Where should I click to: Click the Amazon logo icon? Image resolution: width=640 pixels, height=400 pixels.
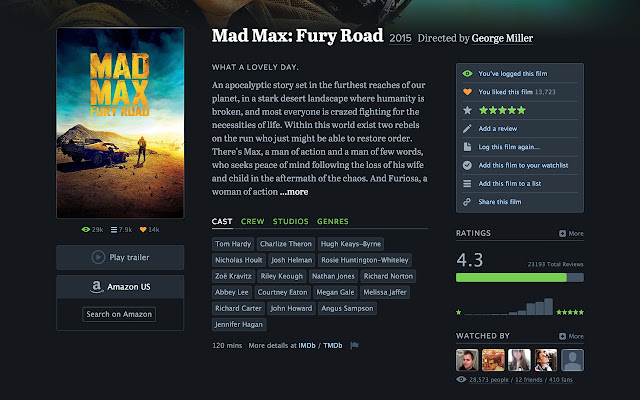pyautogui.click(x=96, y=287)
